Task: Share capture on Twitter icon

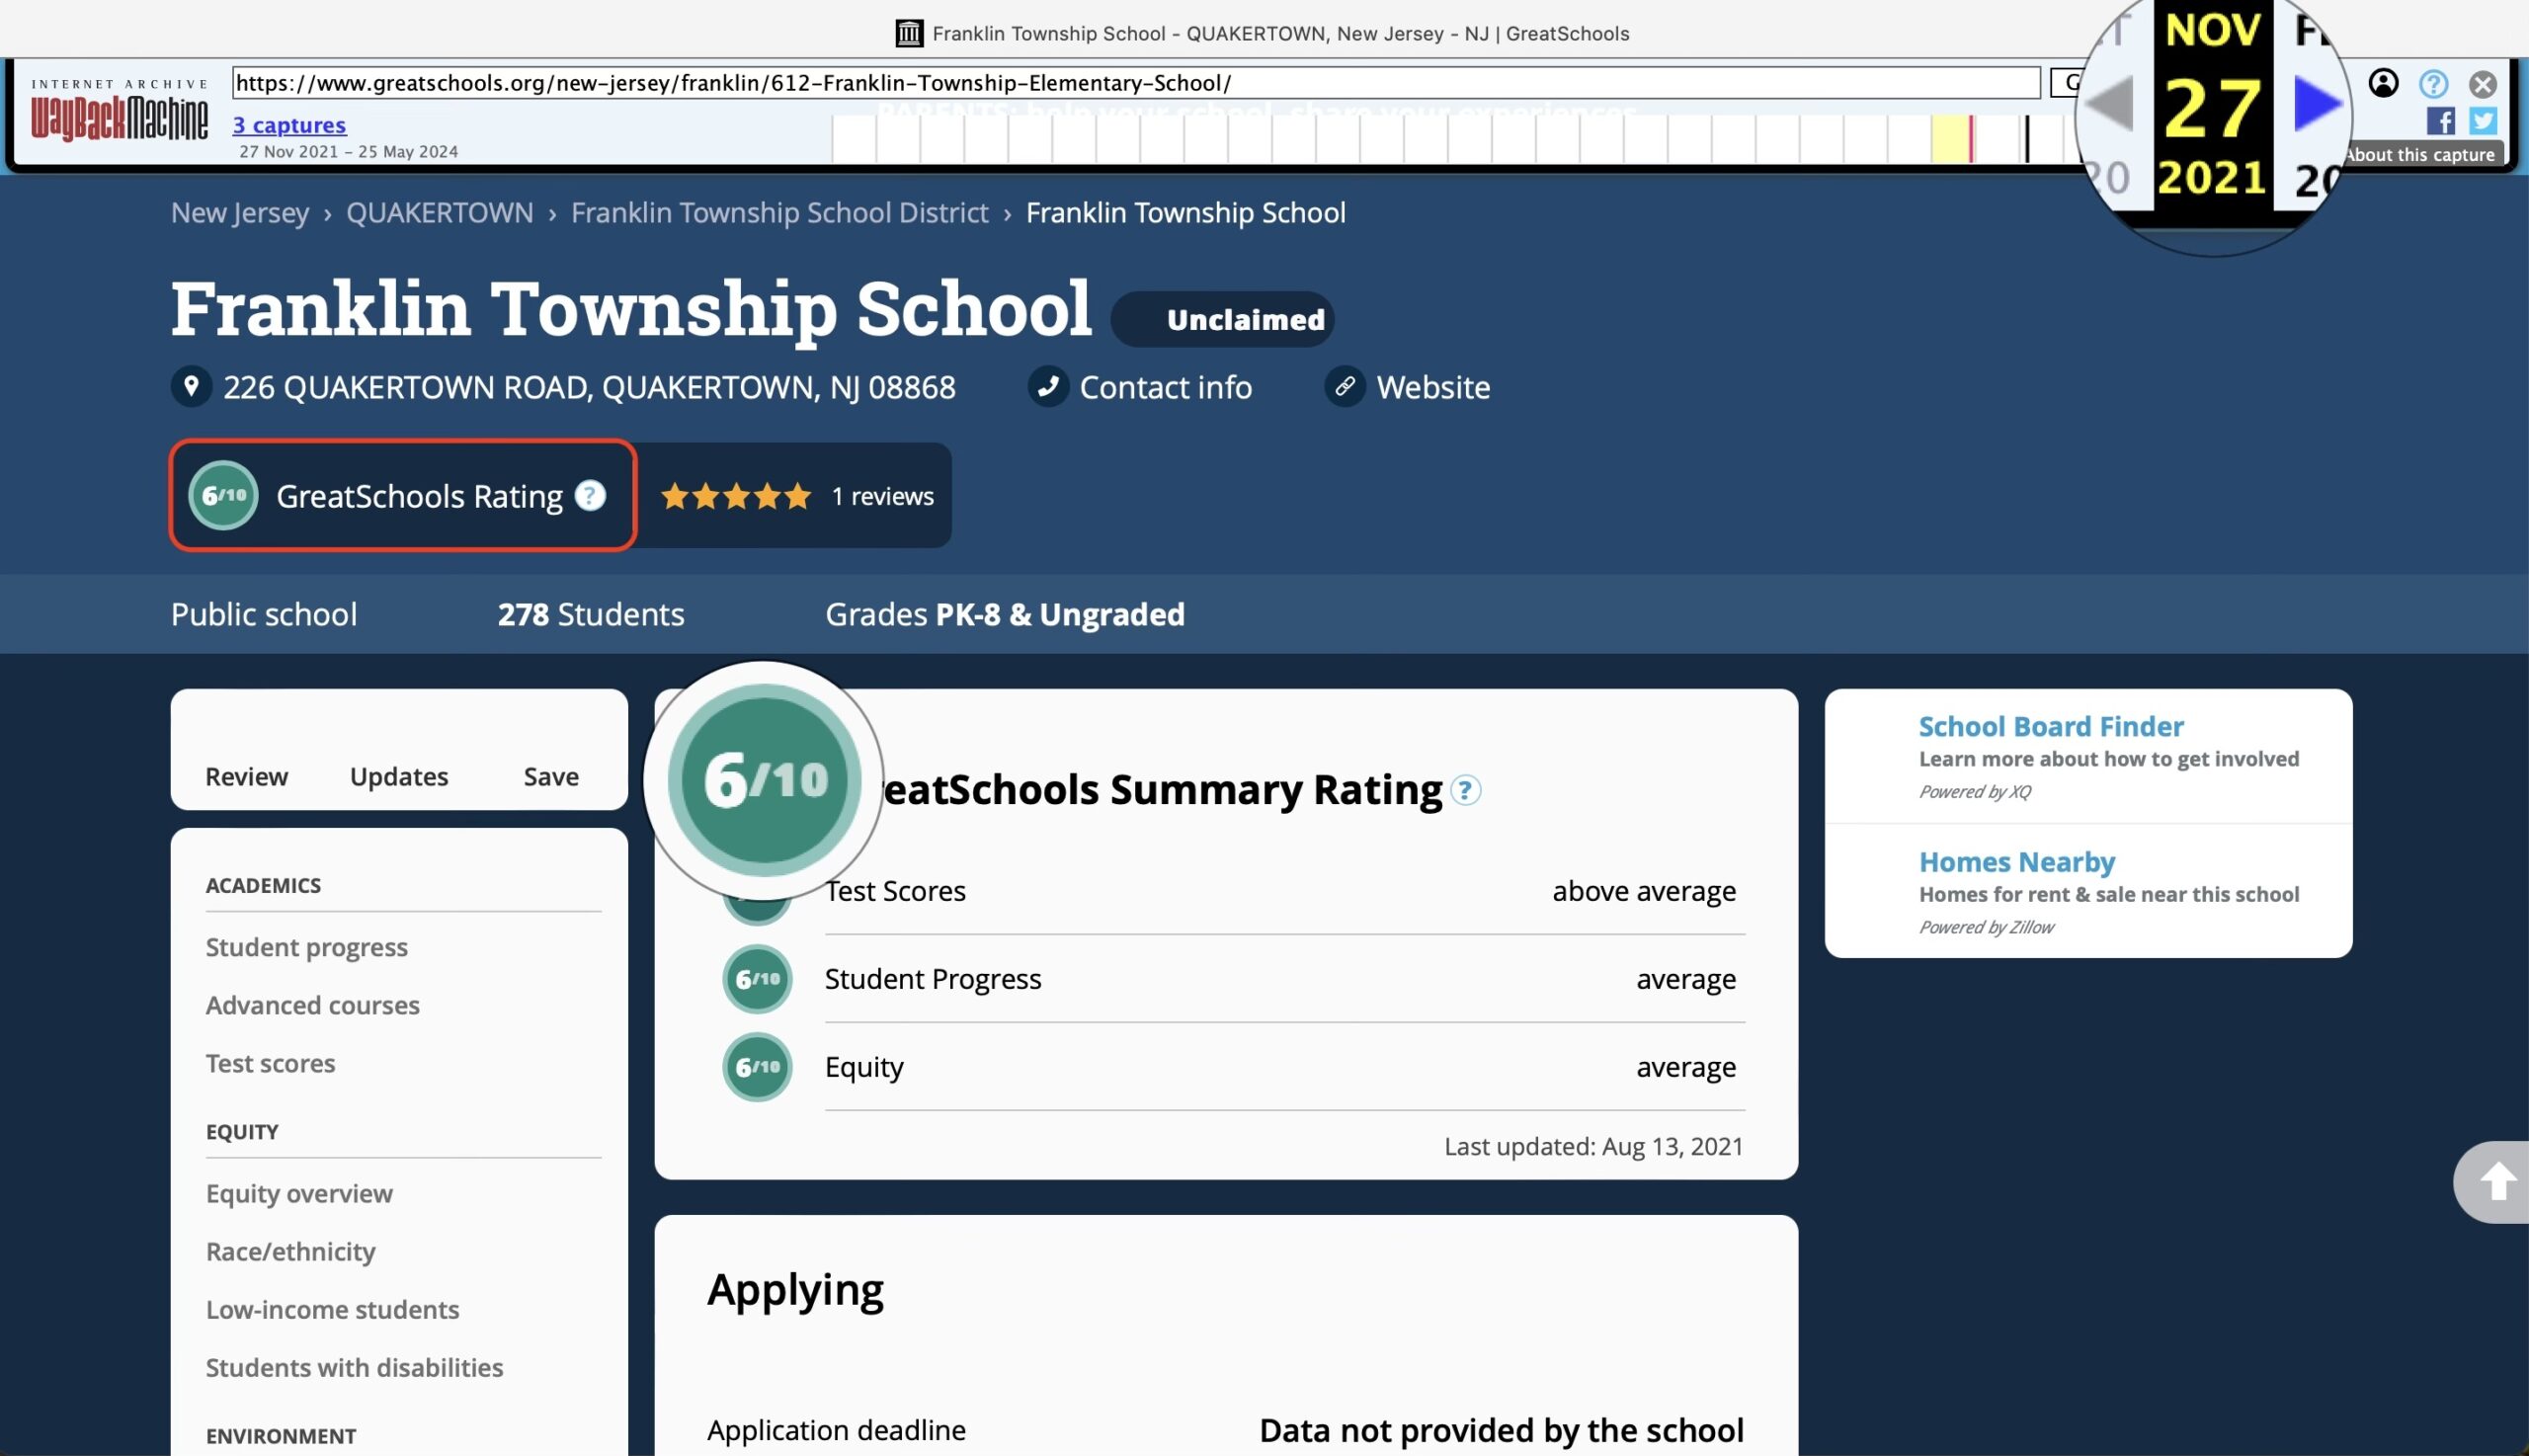Action: (2483, 121)
